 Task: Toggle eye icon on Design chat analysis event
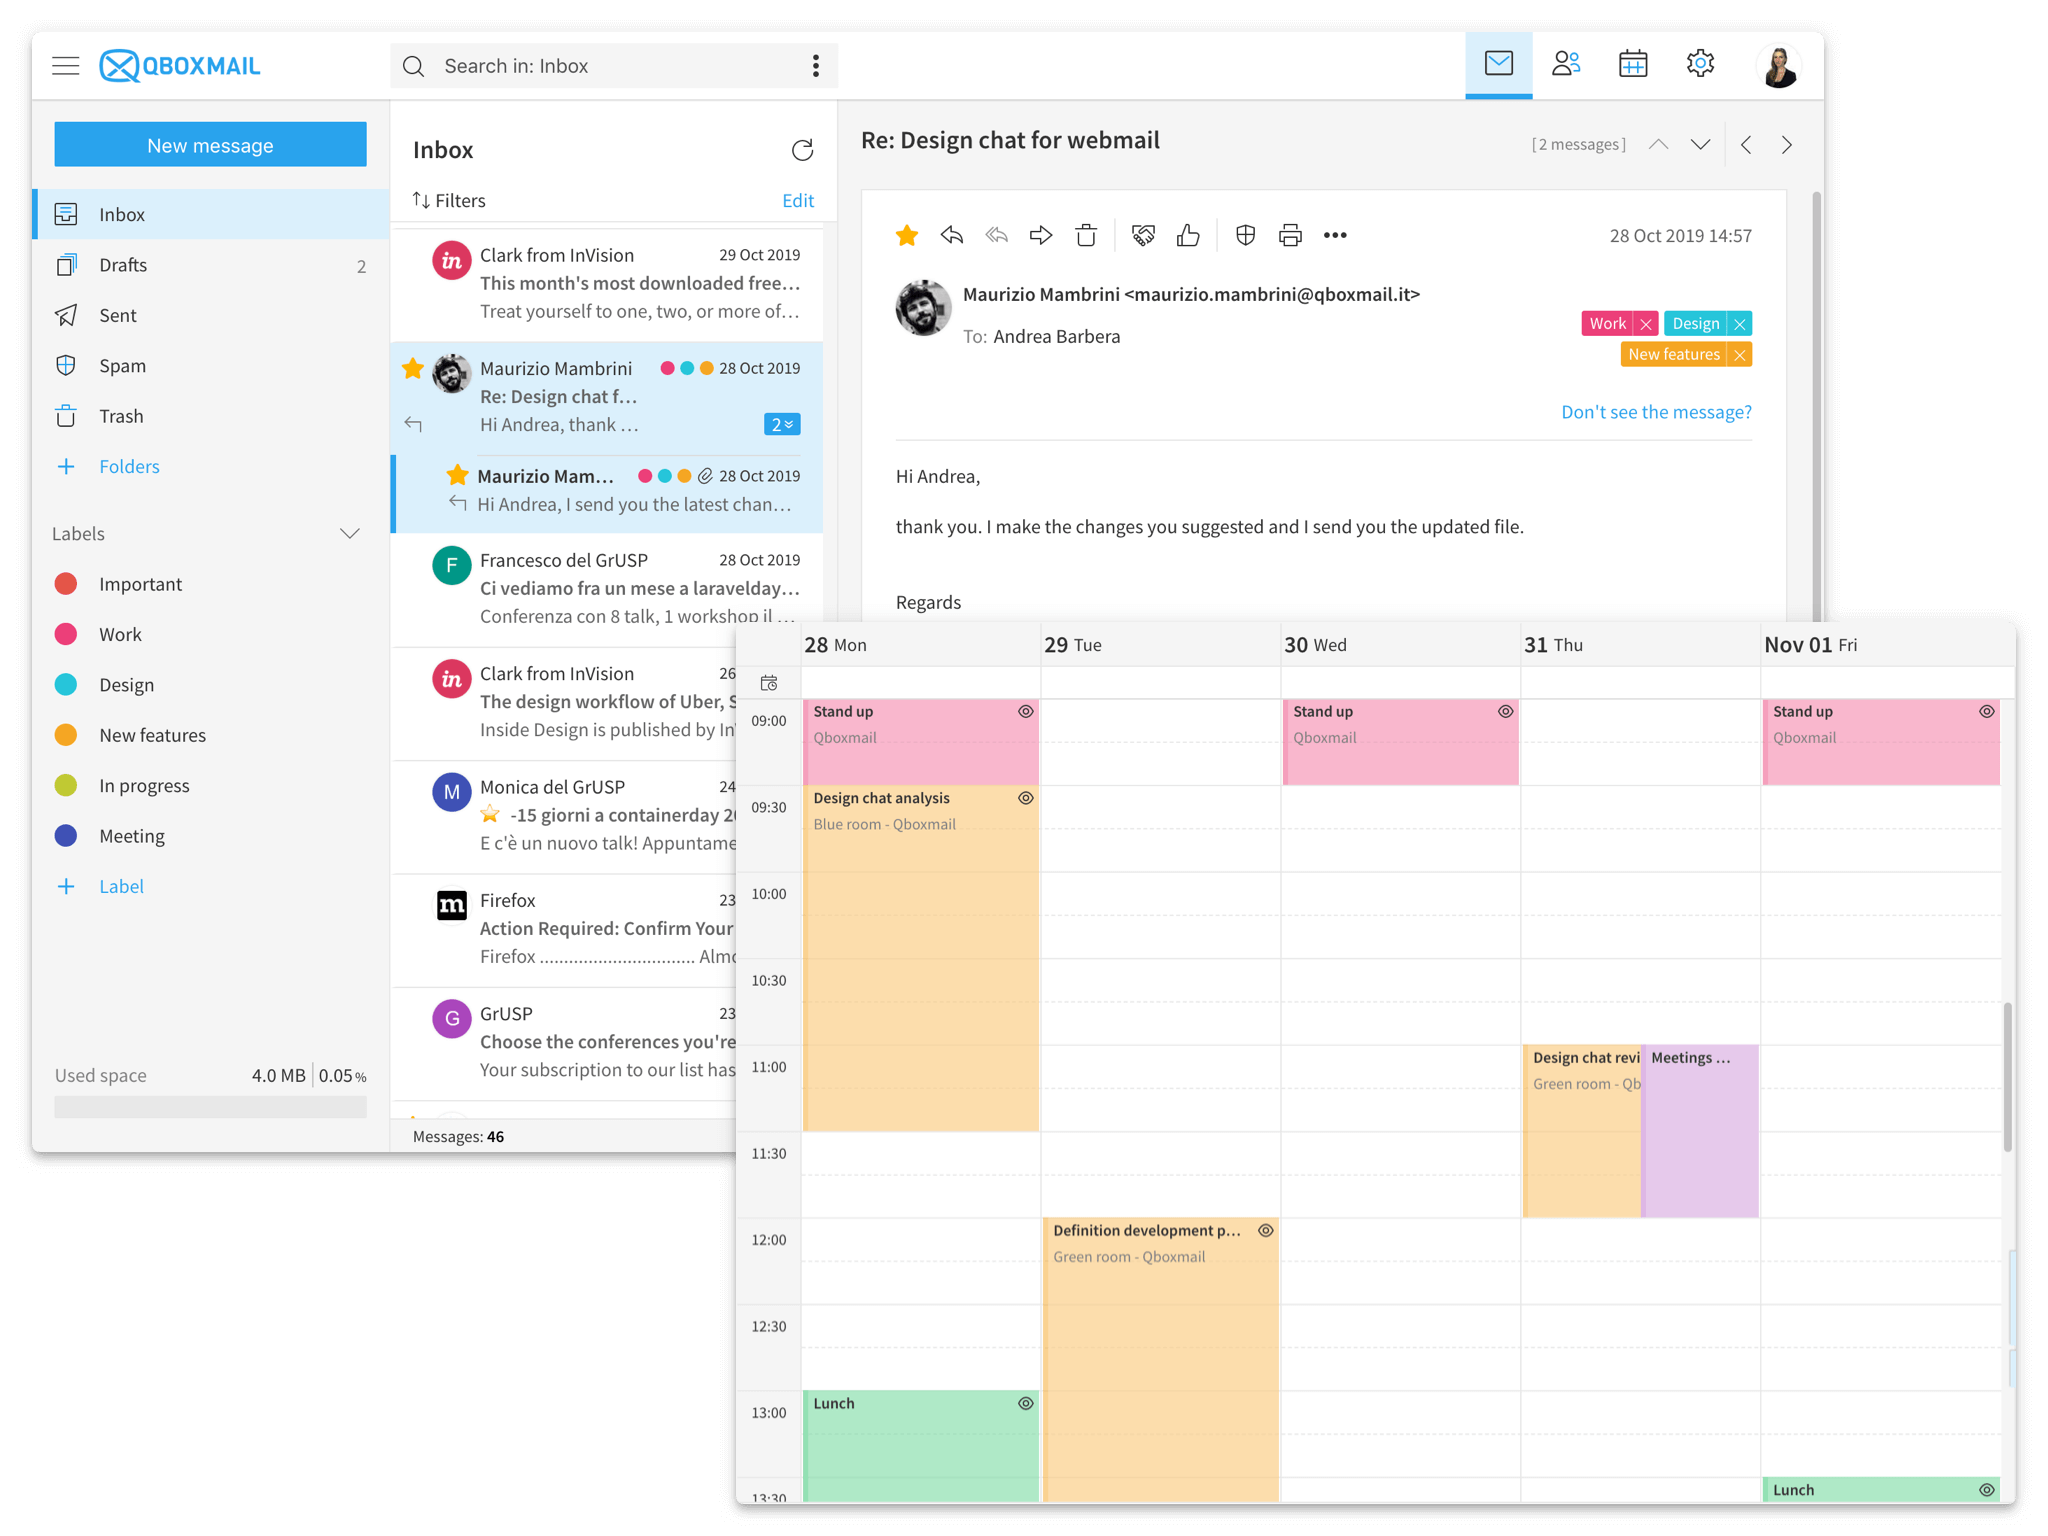[1025, 798]
